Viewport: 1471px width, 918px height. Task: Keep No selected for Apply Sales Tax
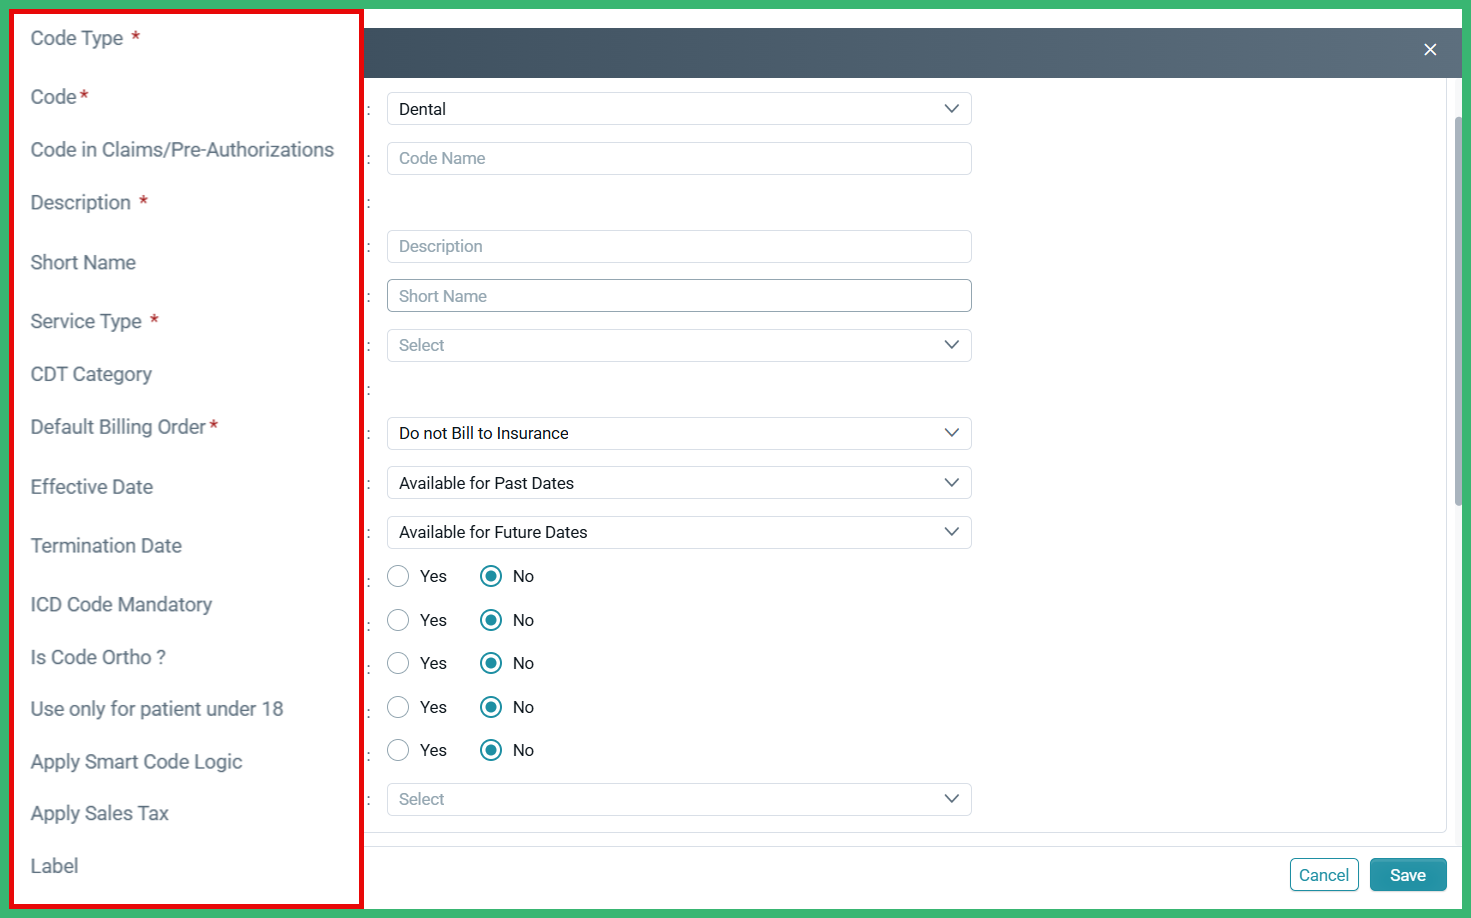tap(491, 750)
